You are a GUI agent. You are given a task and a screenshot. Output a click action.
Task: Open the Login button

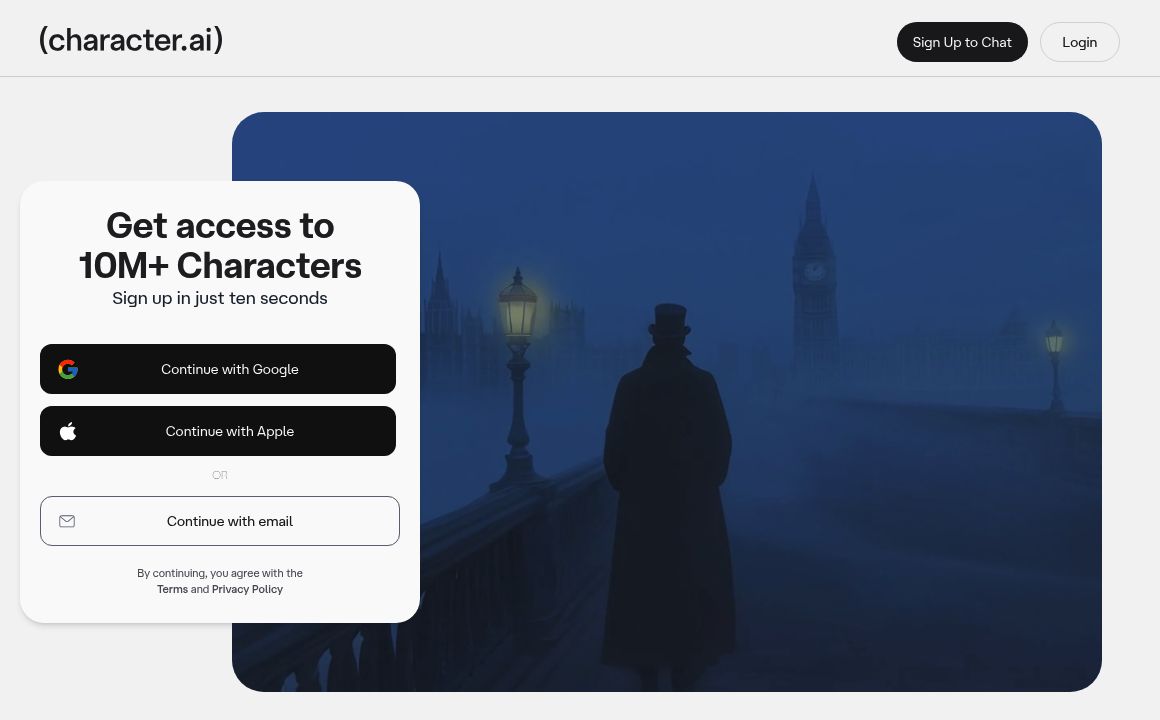pyautogui.click(x=1079, y=42)
